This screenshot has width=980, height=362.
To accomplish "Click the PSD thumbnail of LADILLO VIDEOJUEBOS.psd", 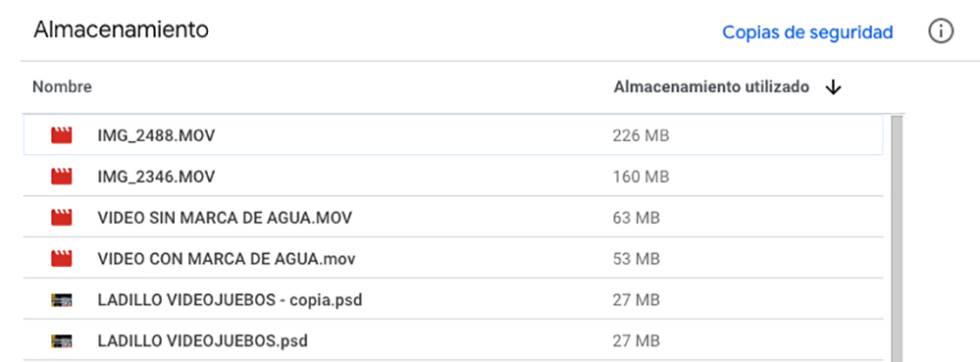I will point(61,341).
